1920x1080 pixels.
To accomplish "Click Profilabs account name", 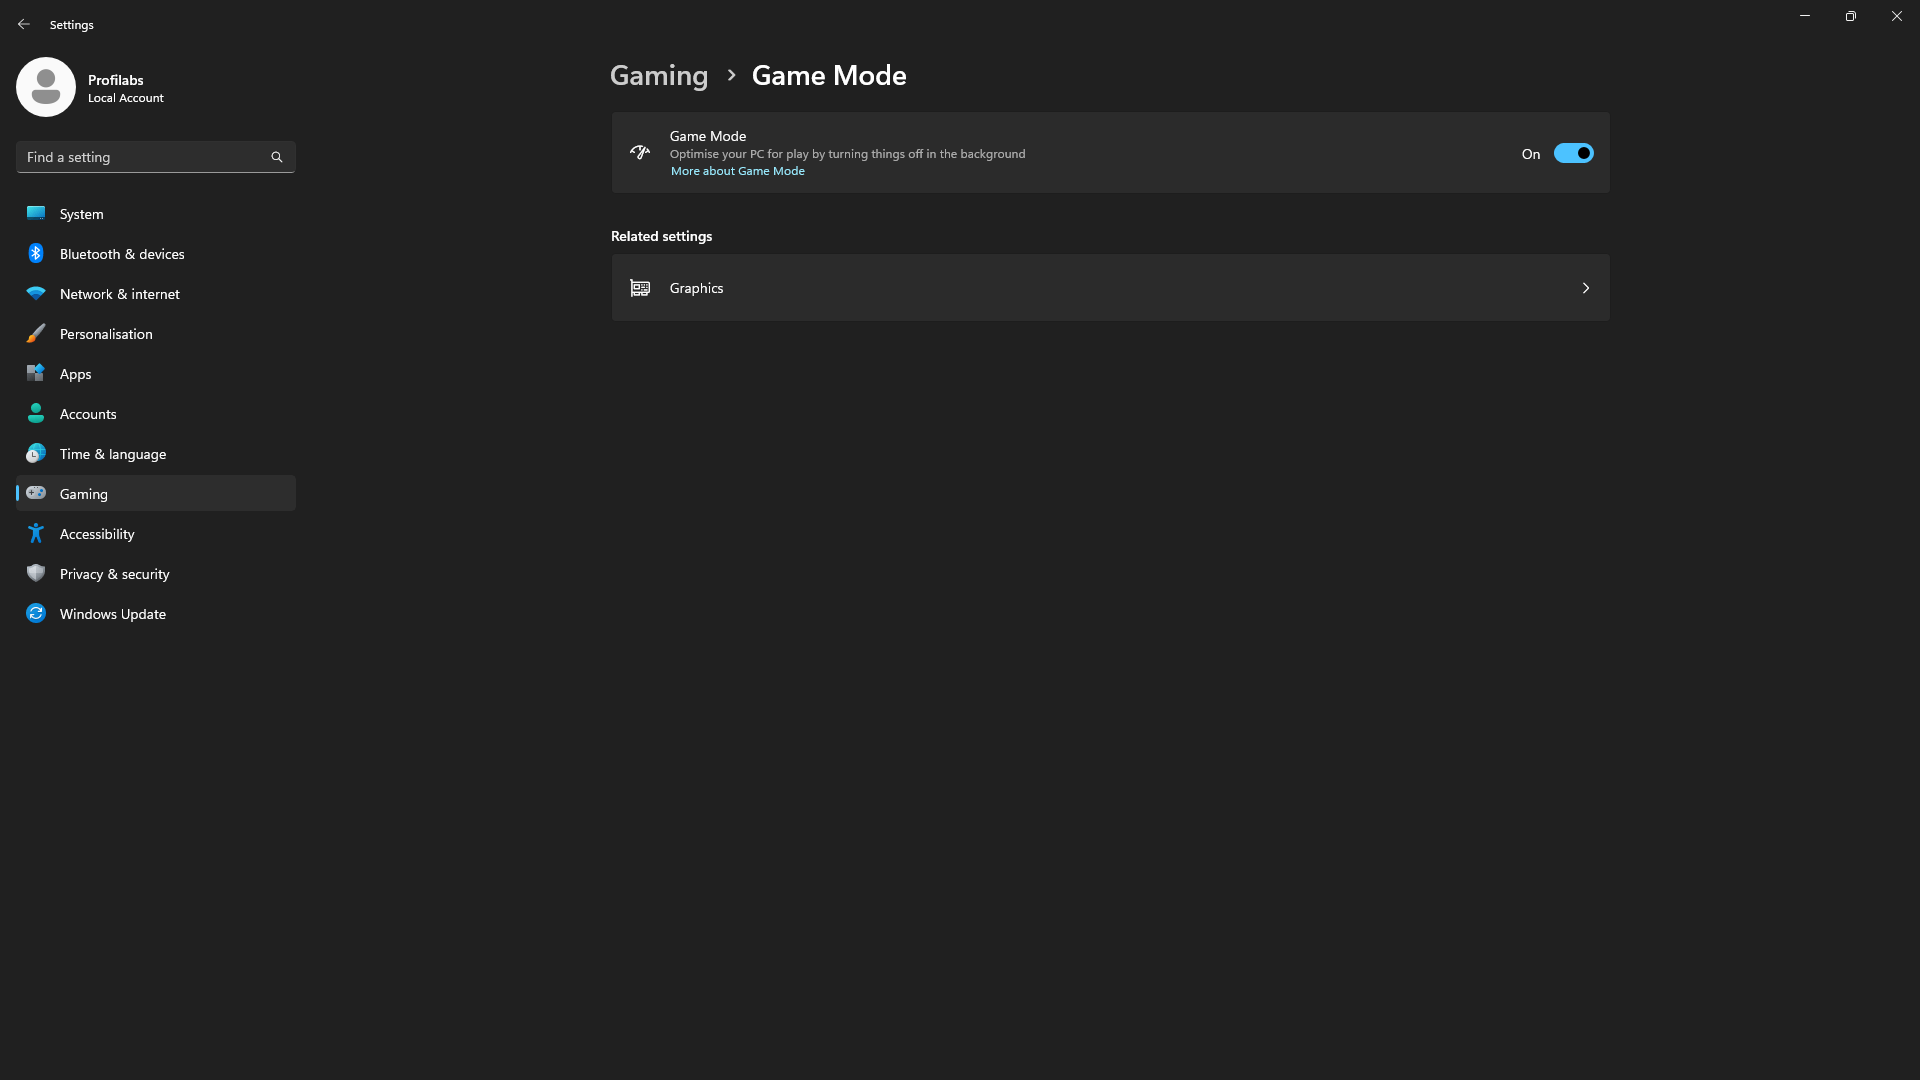I will click(x=116, y=80).
